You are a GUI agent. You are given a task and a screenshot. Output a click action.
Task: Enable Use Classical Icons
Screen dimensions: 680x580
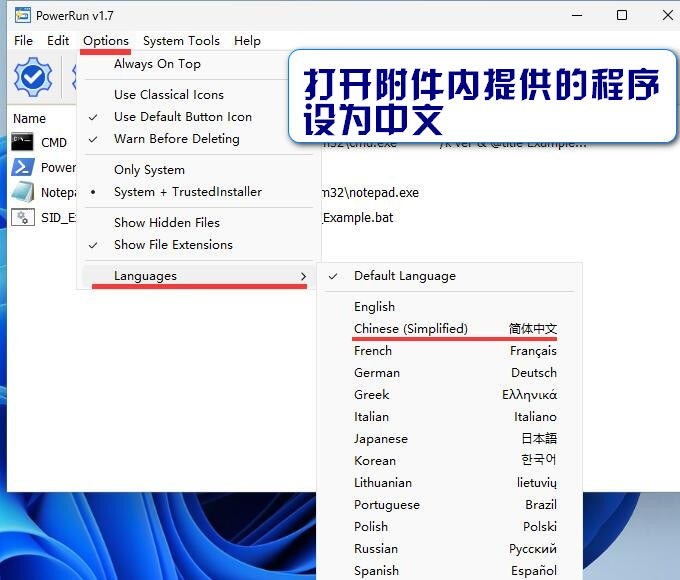pyautogui.click(x=199, y=95)
